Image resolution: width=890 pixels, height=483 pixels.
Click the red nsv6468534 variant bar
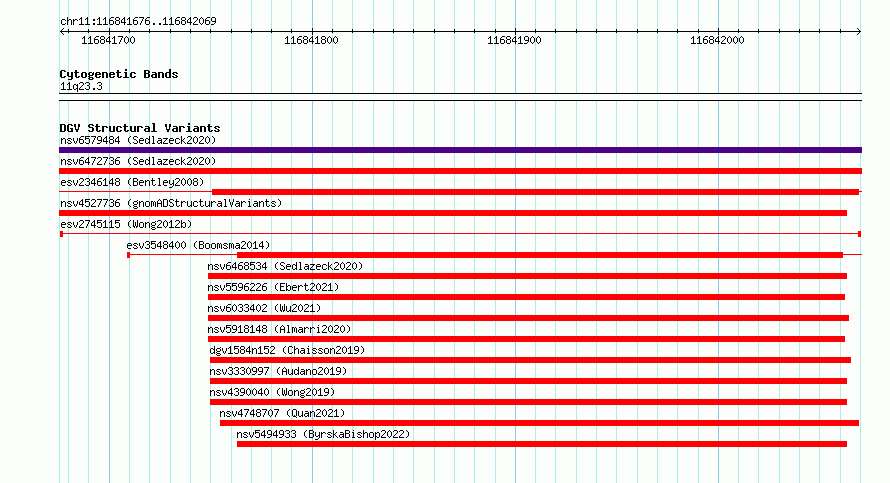coord(527,276)
